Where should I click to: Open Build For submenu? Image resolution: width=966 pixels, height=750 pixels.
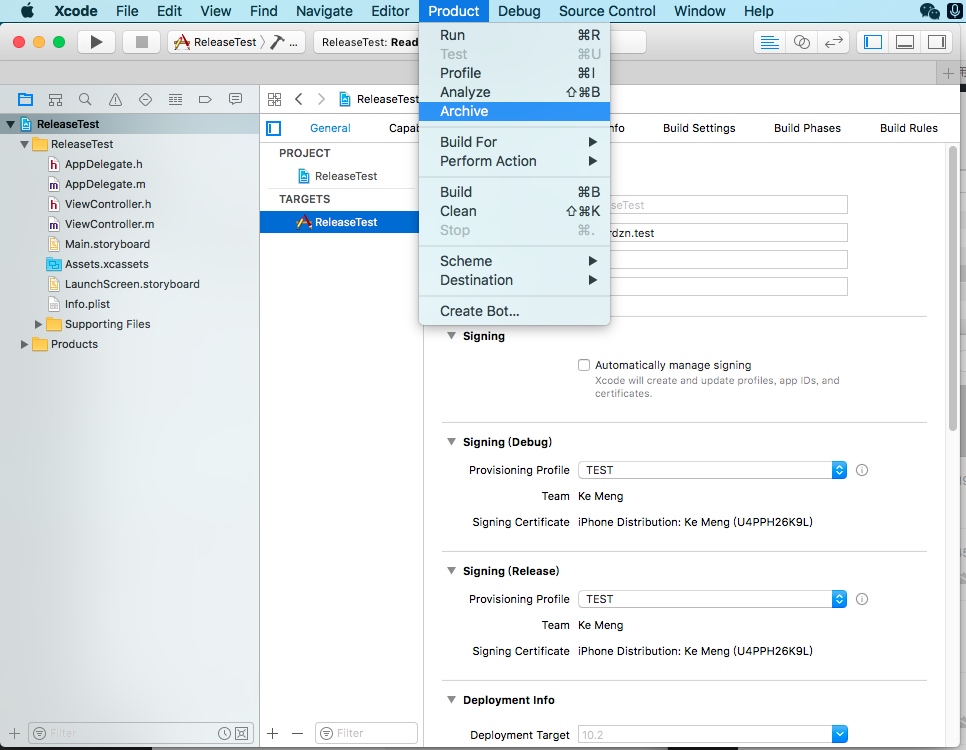pos(514,142)
